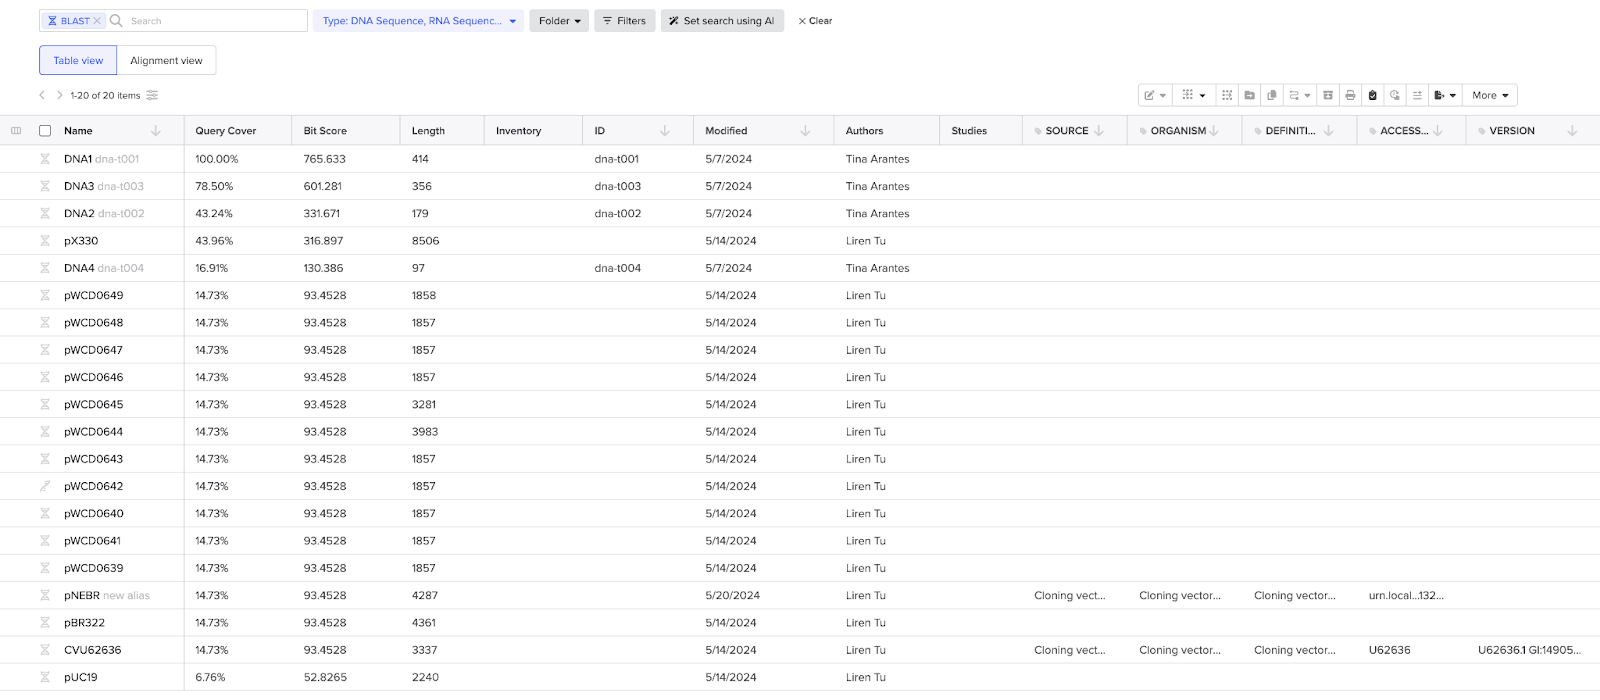The image size is (1600, 700).
Task: Open page settings icon next to item count
Action: [152, 95]
